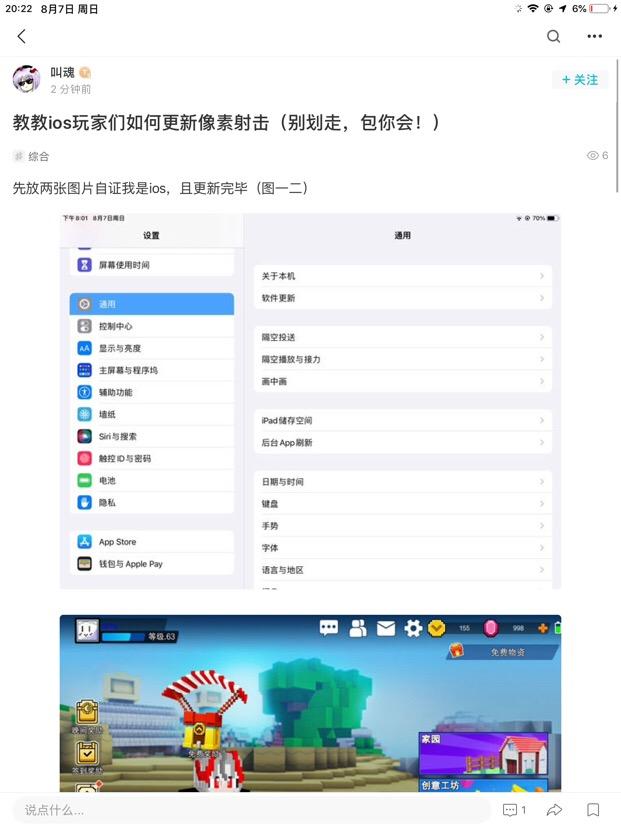Go back using the back arrow
The image size is (621, 828).
tap(22, 36)
